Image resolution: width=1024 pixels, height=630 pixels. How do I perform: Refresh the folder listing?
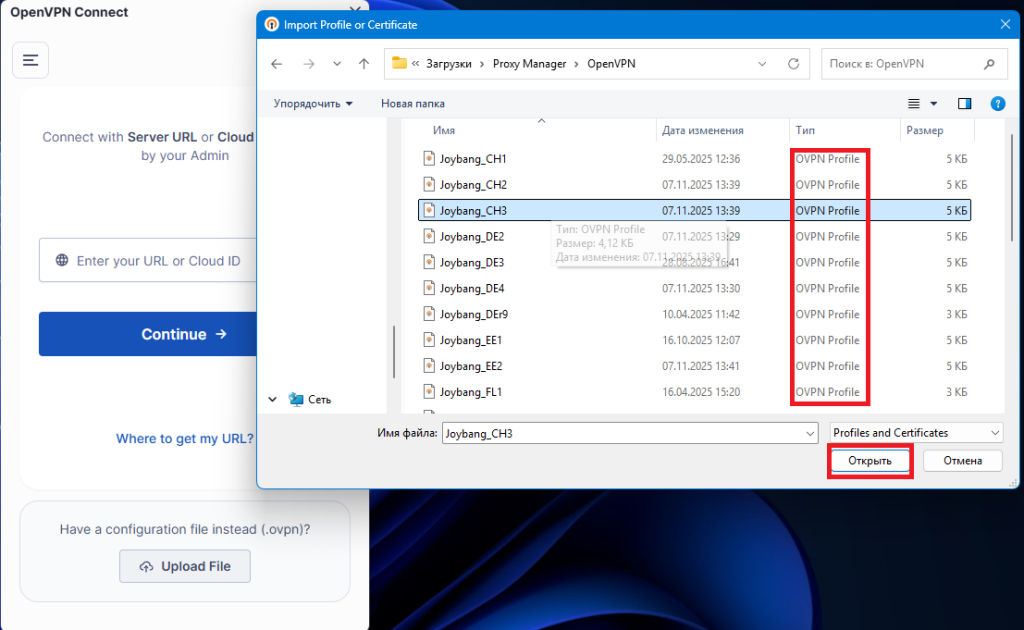click(x=793, y=64)
